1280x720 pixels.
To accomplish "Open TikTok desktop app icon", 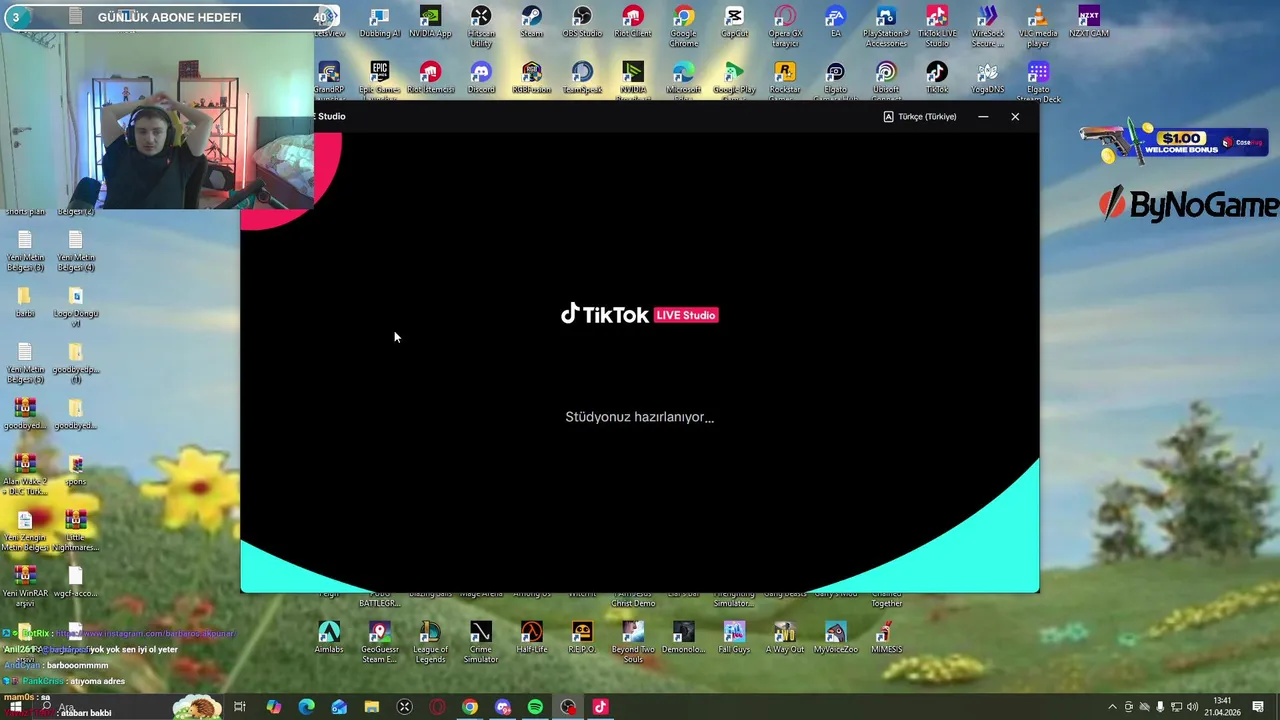I will tap(937, 79).
